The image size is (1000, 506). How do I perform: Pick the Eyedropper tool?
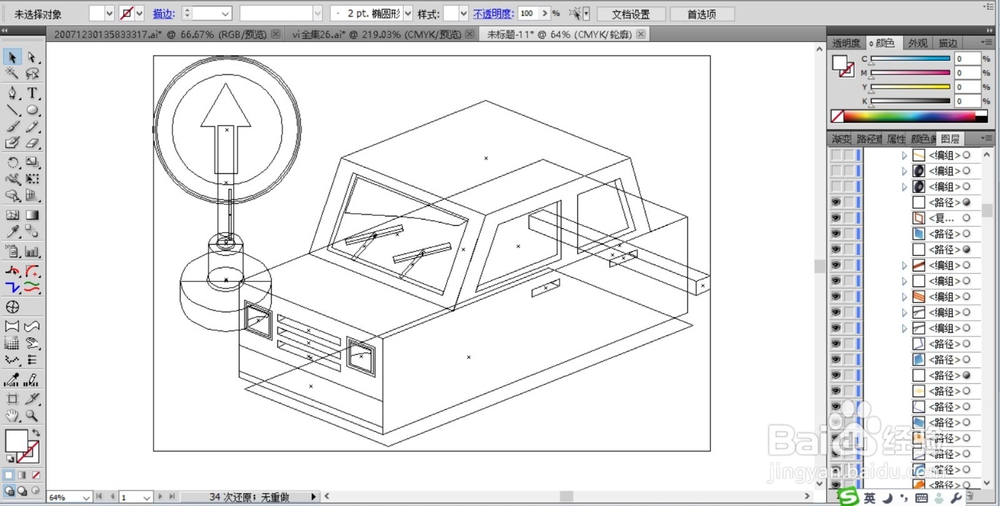[x=12, y=232]
